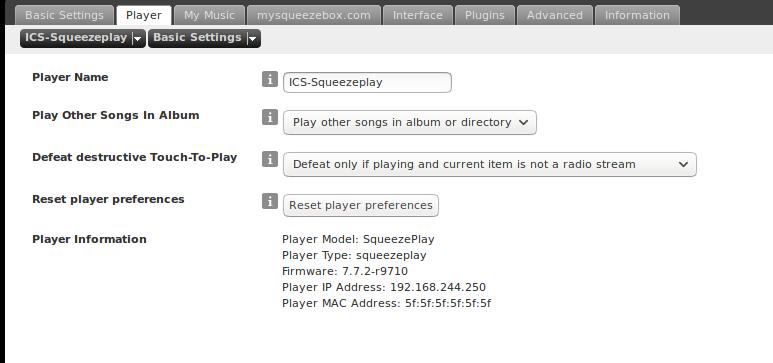The height and width of the screenshot is (363, 773).
Task: Click the arrow on ICS-Squeezeplay selector
Action: 138,39
